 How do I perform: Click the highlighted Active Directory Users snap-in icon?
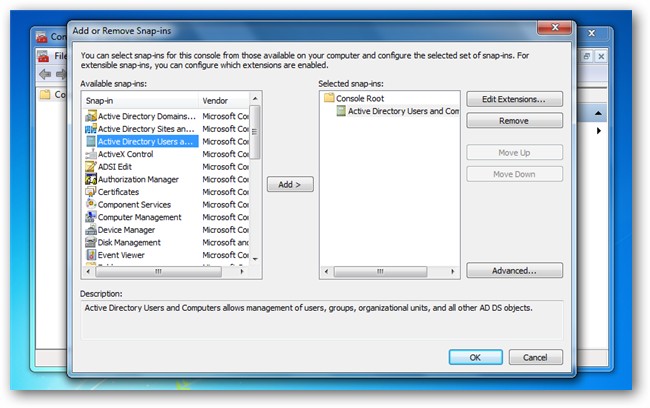click(x=90, y=141)
